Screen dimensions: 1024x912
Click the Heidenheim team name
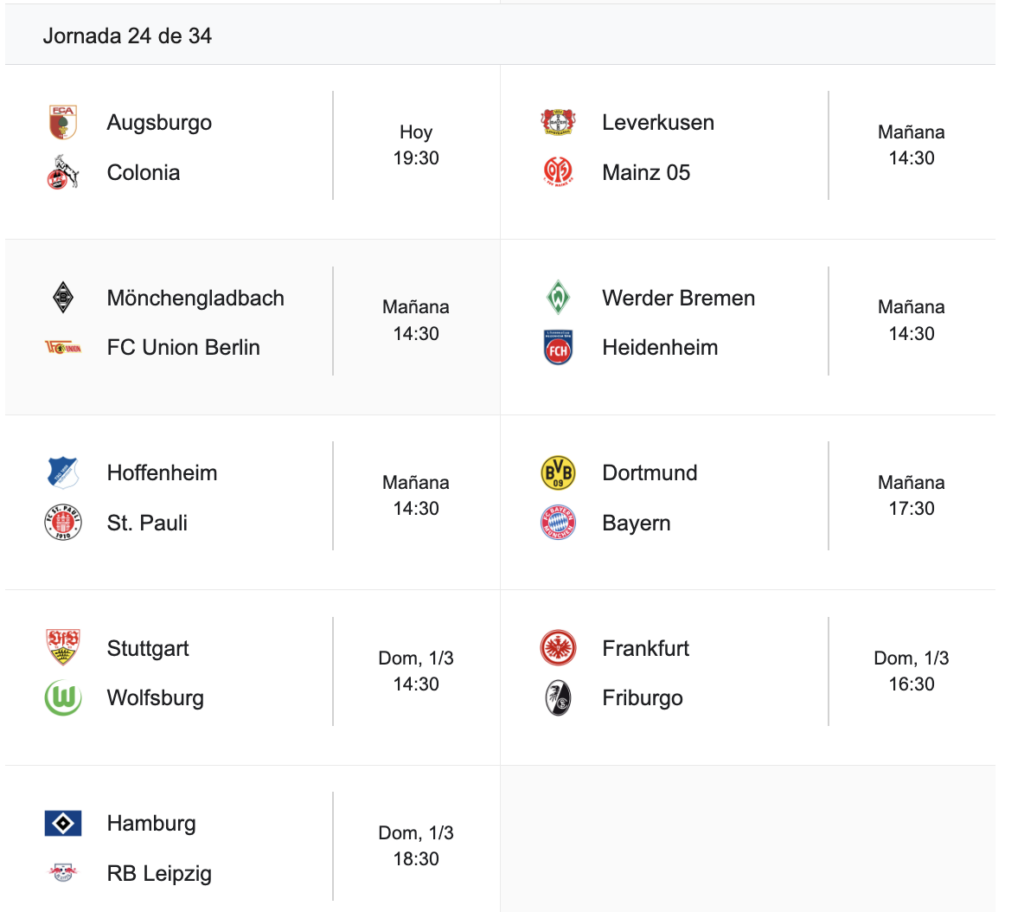click(x=660, y=348)
